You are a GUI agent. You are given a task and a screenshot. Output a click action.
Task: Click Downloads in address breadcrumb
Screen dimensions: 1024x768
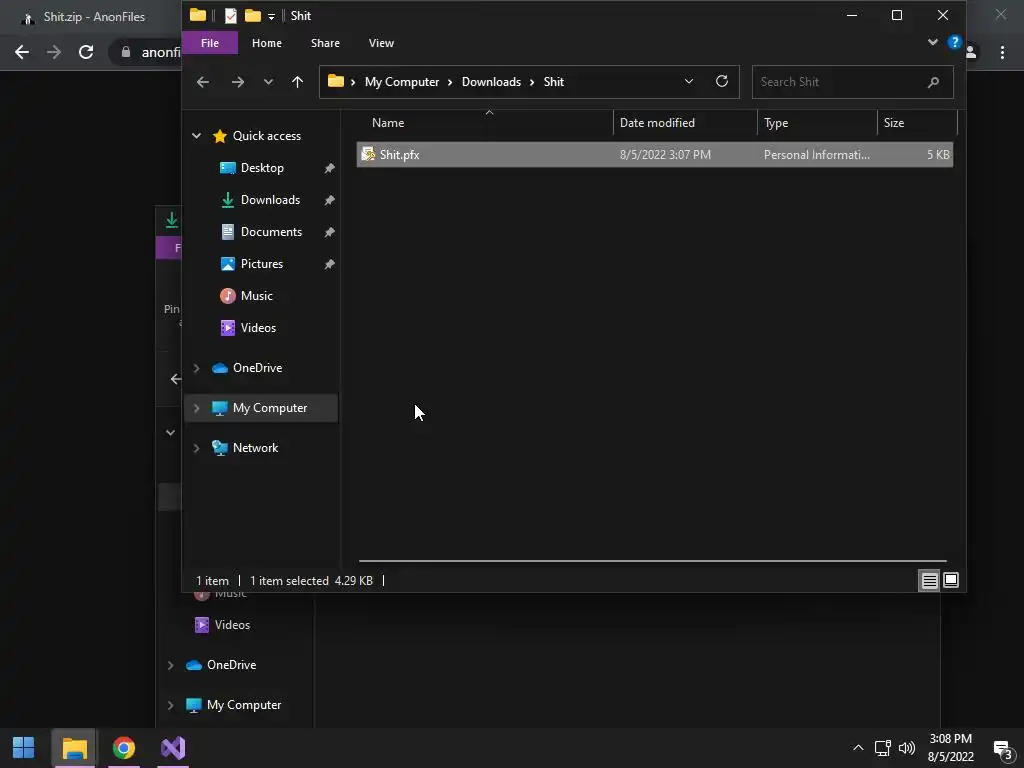point(491,82)
